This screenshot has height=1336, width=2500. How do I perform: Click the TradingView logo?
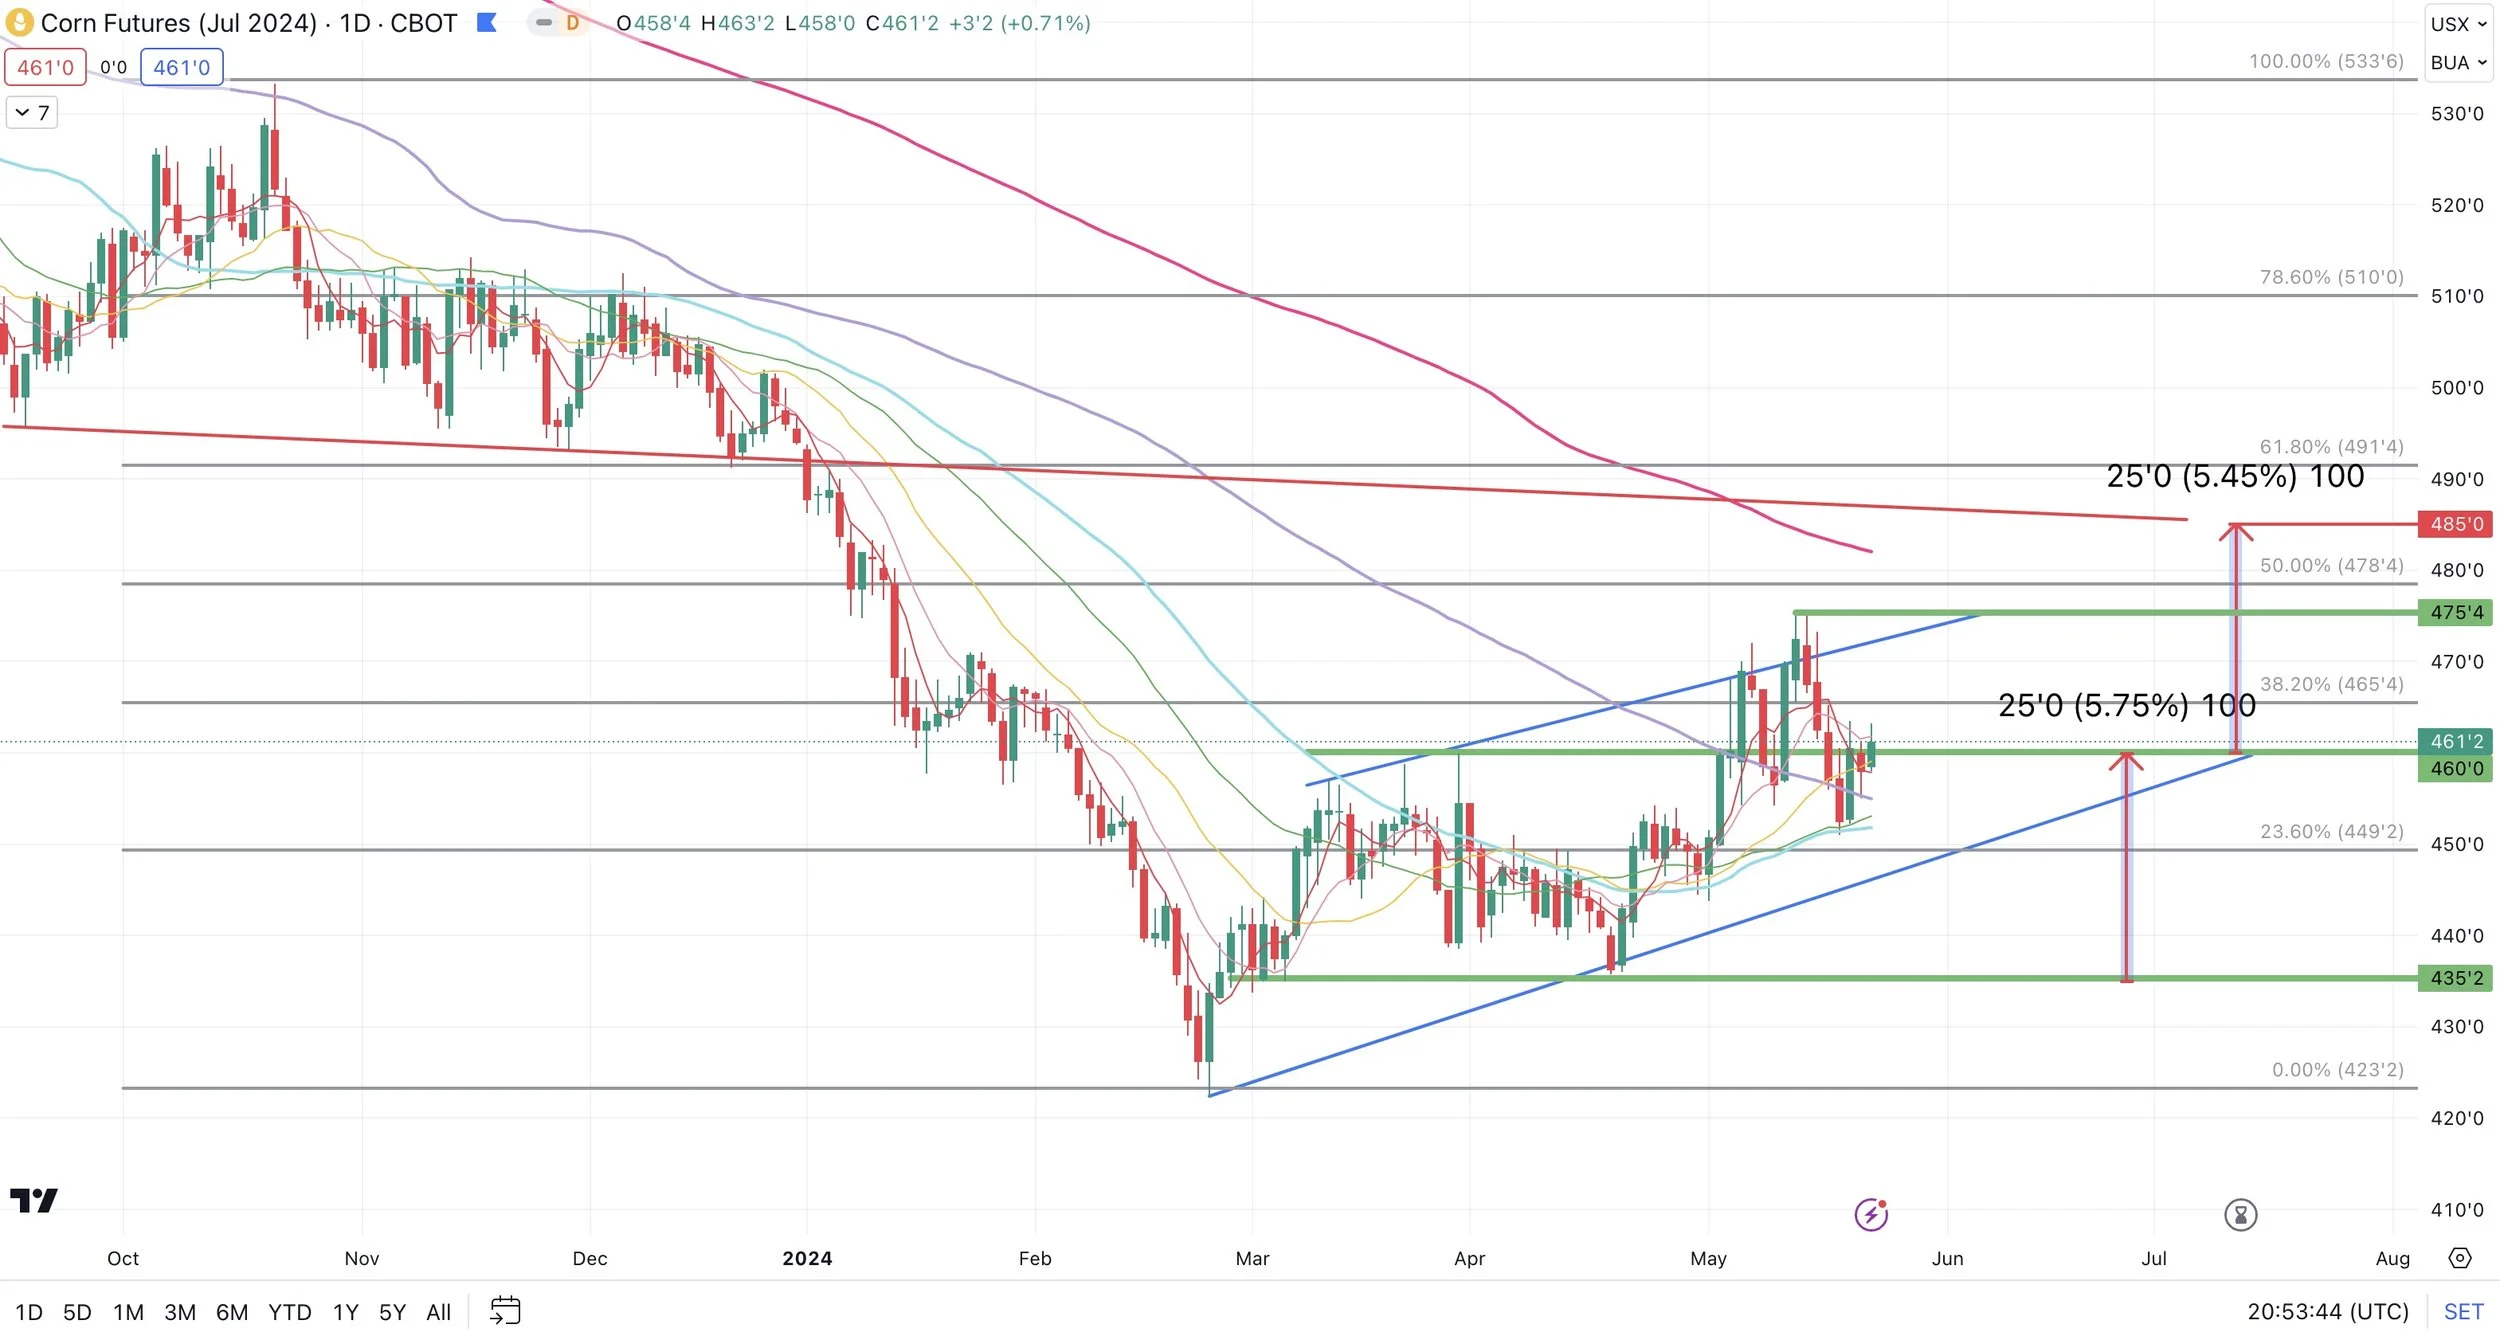point(34,1200)
